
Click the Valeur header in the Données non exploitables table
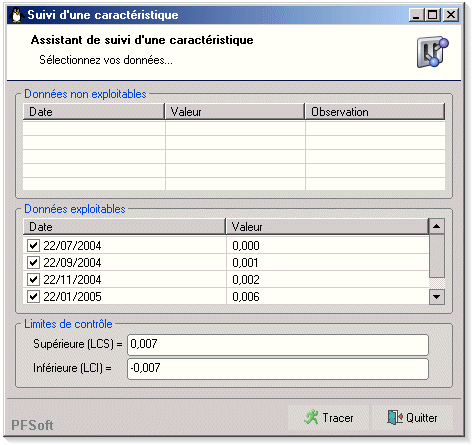coord(235,112)
